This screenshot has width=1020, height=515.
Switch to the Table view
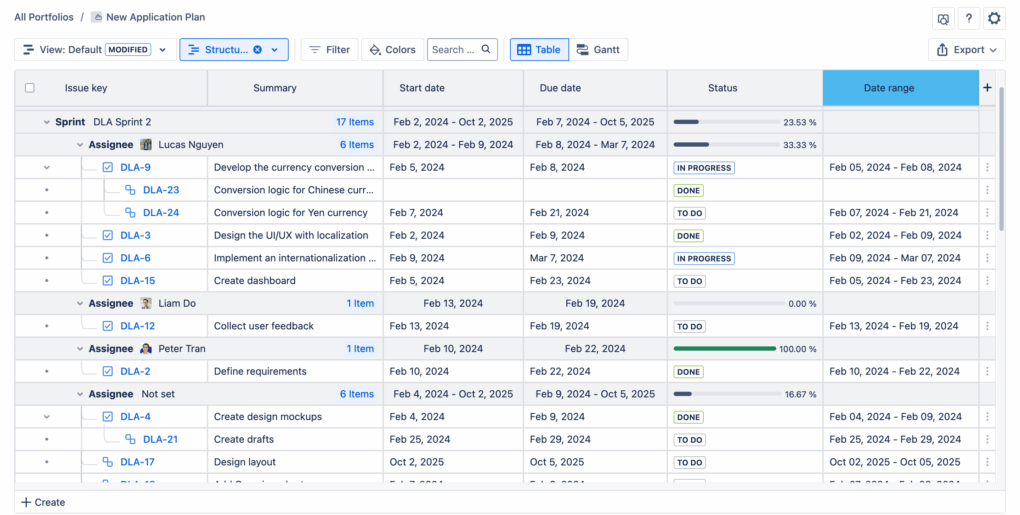[539, 49]
